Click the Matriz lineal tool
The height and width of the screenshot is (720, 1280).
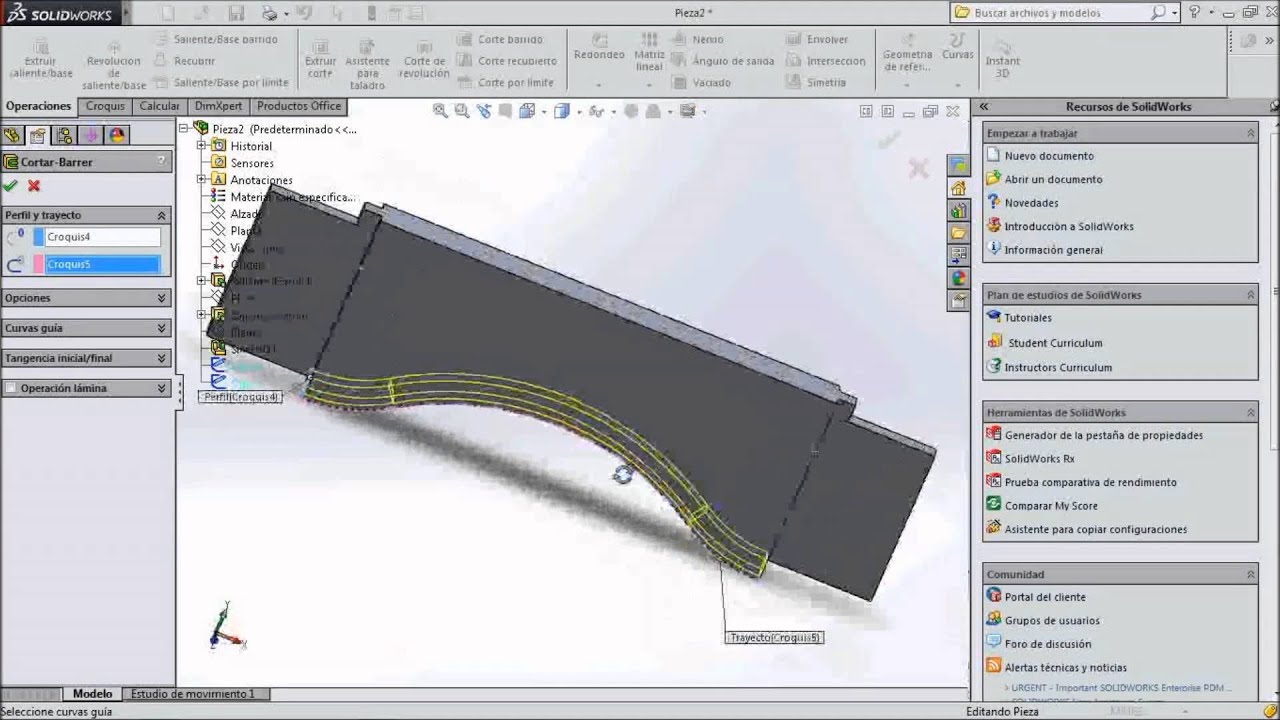click(649, 52)
